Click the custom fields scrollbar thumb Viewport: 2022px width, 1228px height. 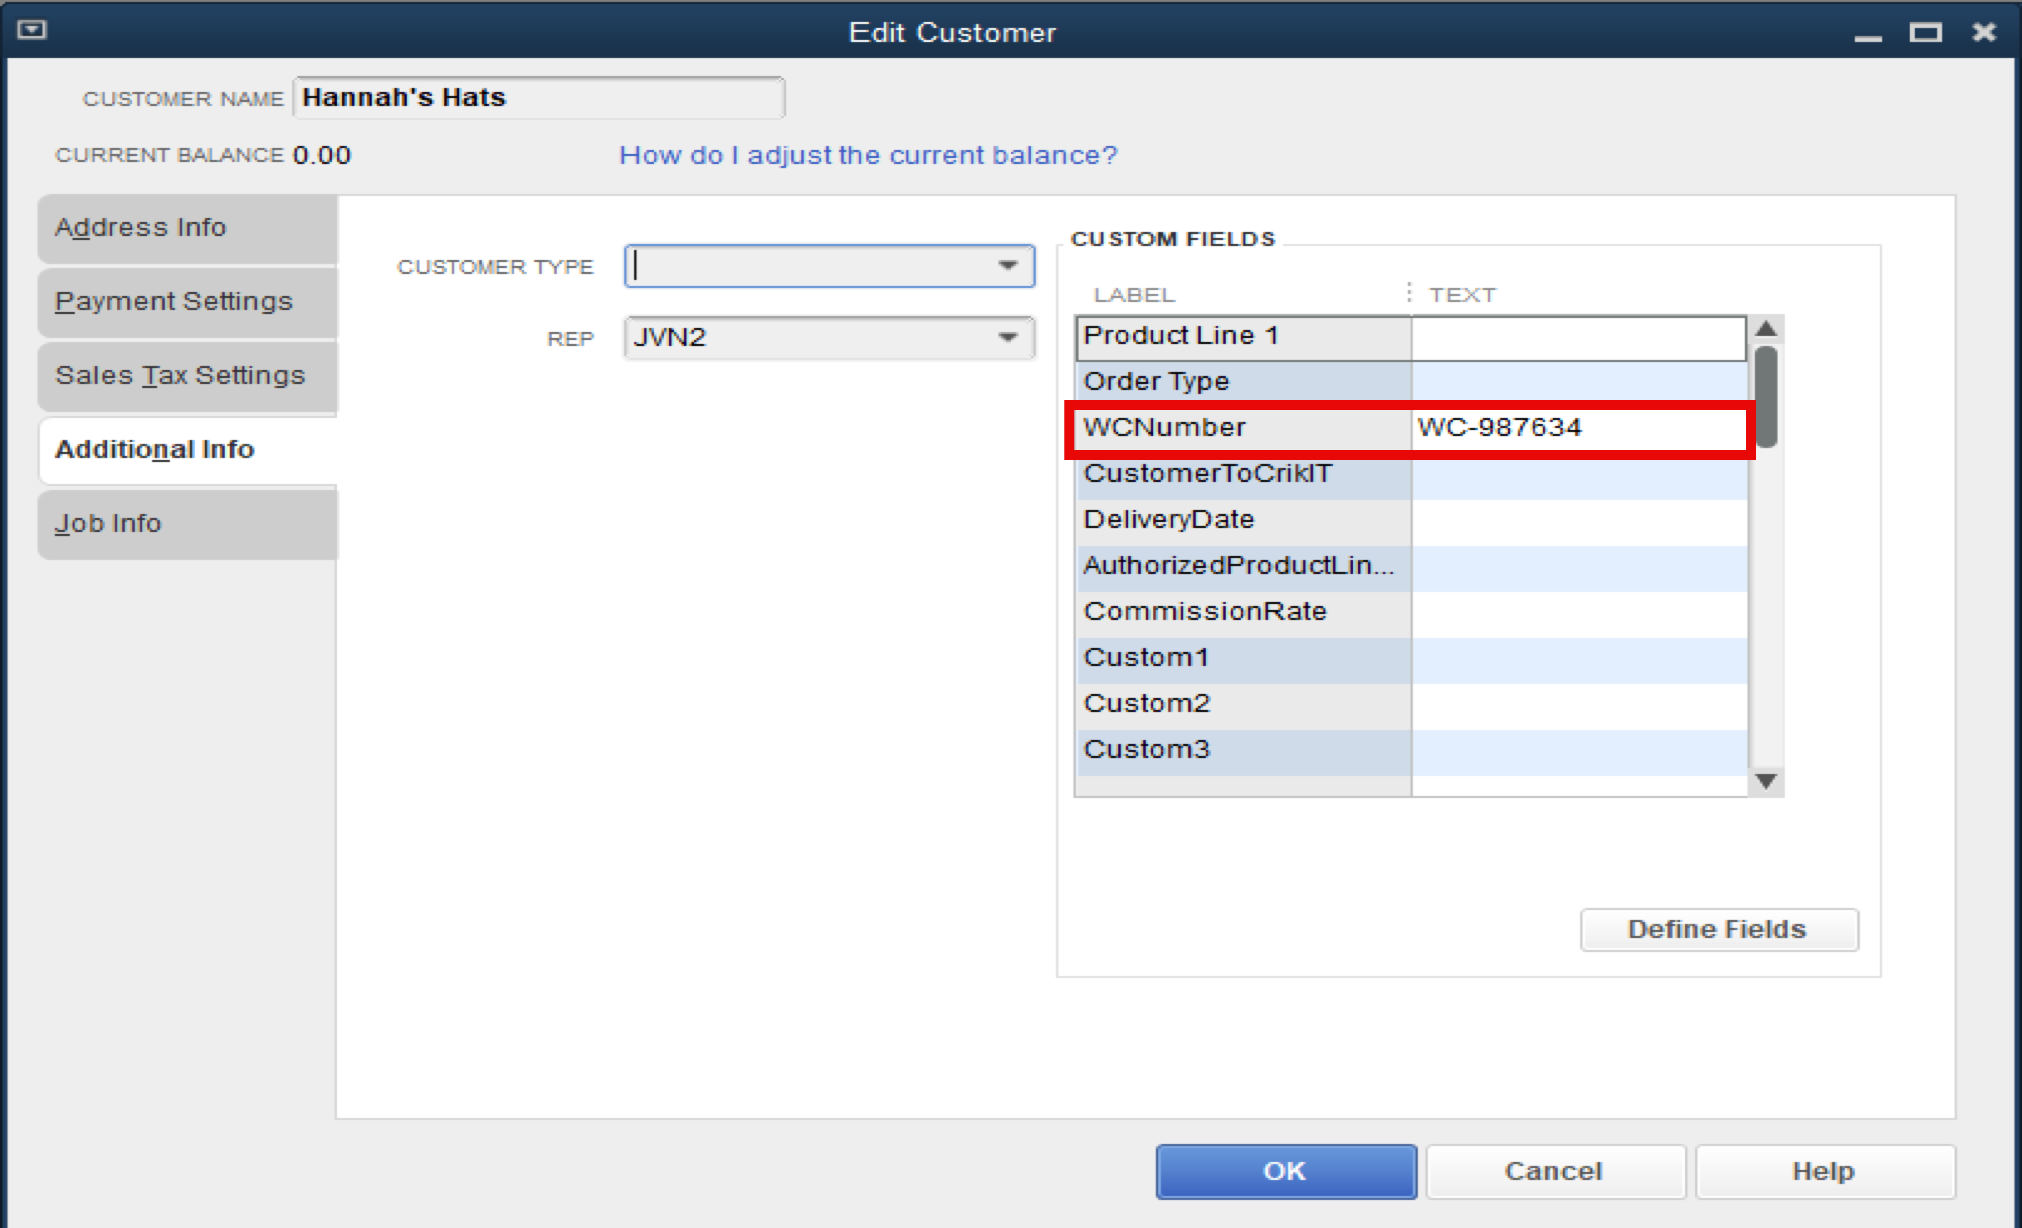1766,394
